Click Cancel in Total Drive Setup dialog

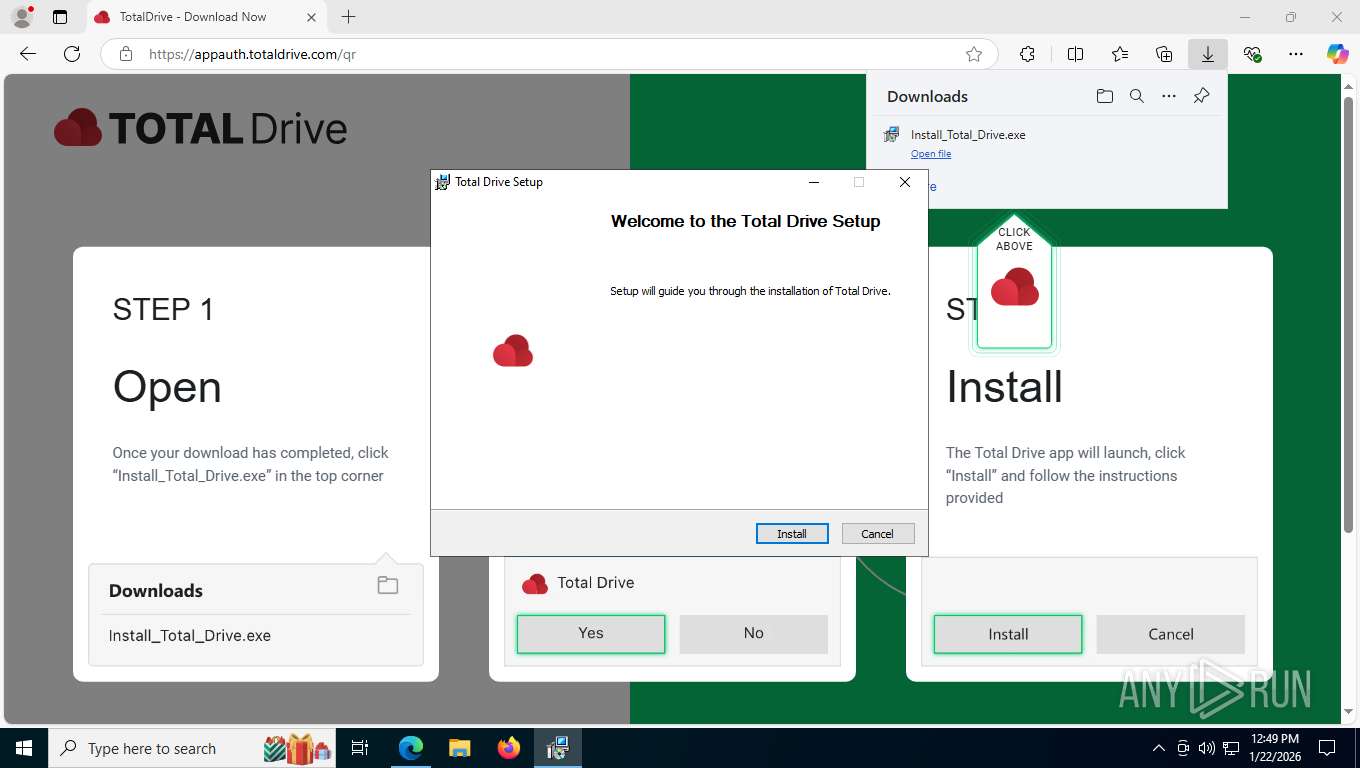coord(878,534)
